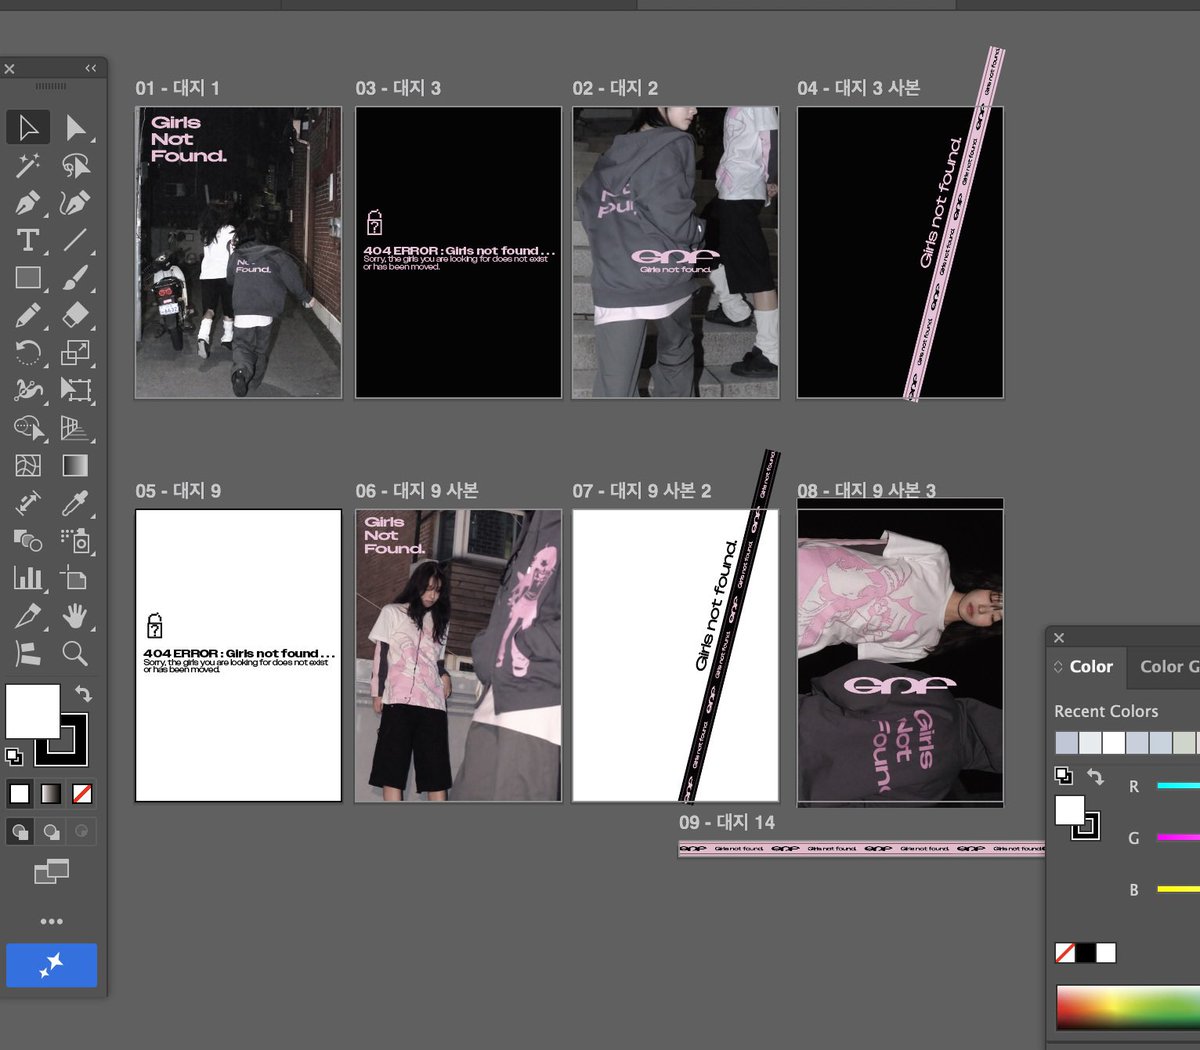Viewport: 1200px width, 1050px height.
Task: Select the Eraser tool
Action: pyautogui.click(x=75, y=315)
